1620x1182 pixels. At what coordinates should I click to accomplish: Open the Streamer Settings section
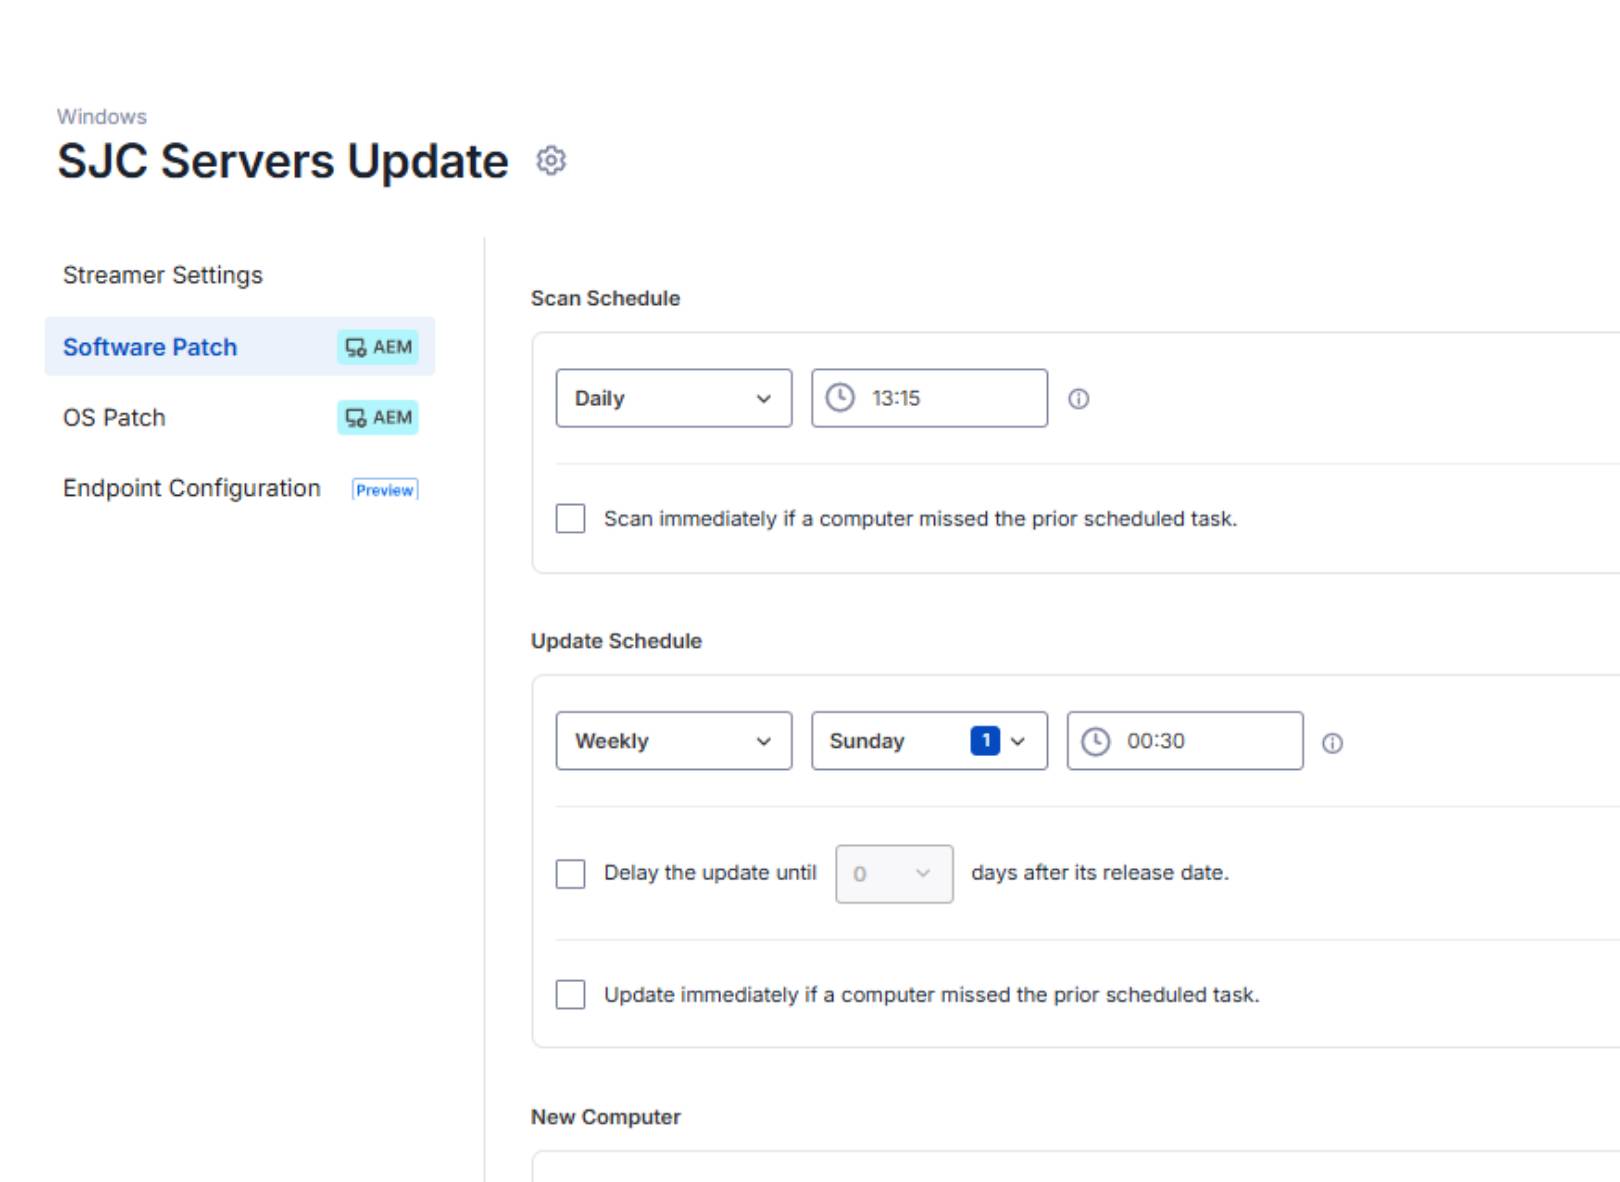point(163,275)
